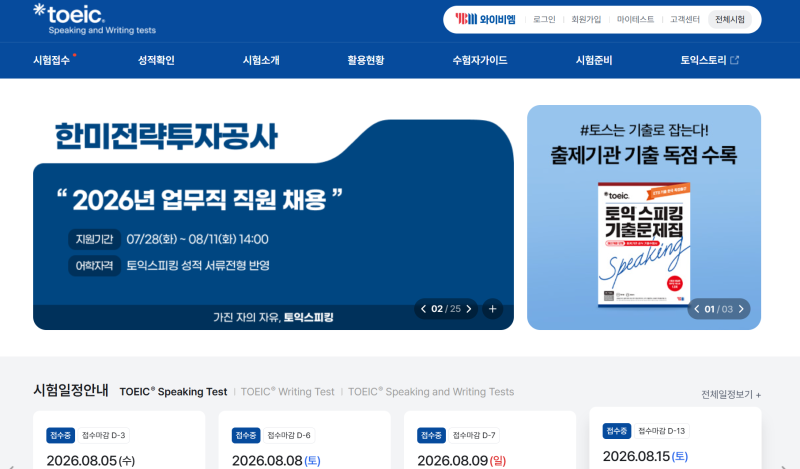Select the 2026.08.05 (수) test date card
Viewport: 800px width, 469px height.
point(119,440)
